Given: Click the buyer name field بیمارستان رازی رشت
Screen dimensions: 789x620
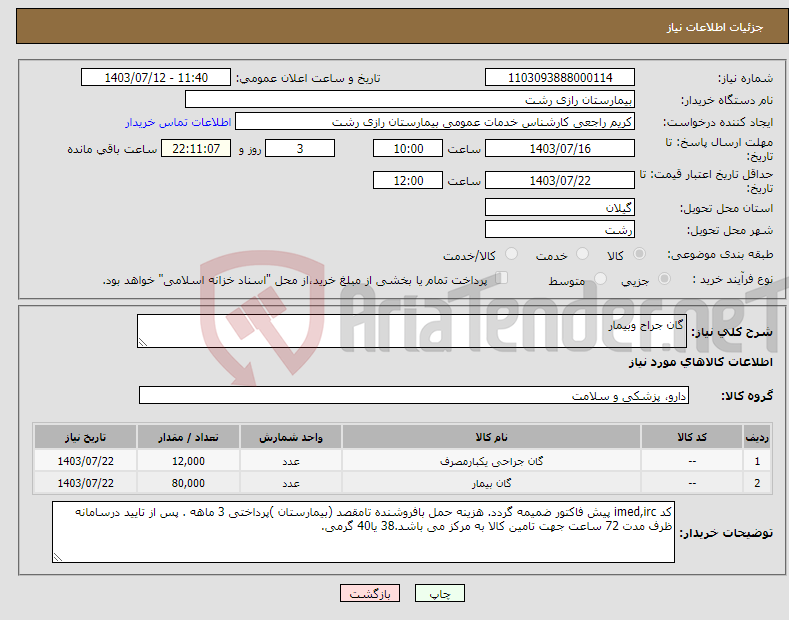Looking at the screenshot, I should 410,100.
